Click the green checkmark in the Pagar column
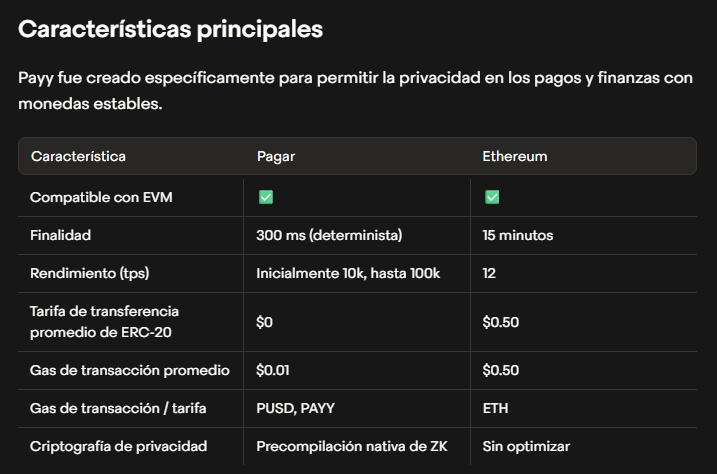Image resolution: width=717 pixels, height=474 pixels. tap(266, 197)
